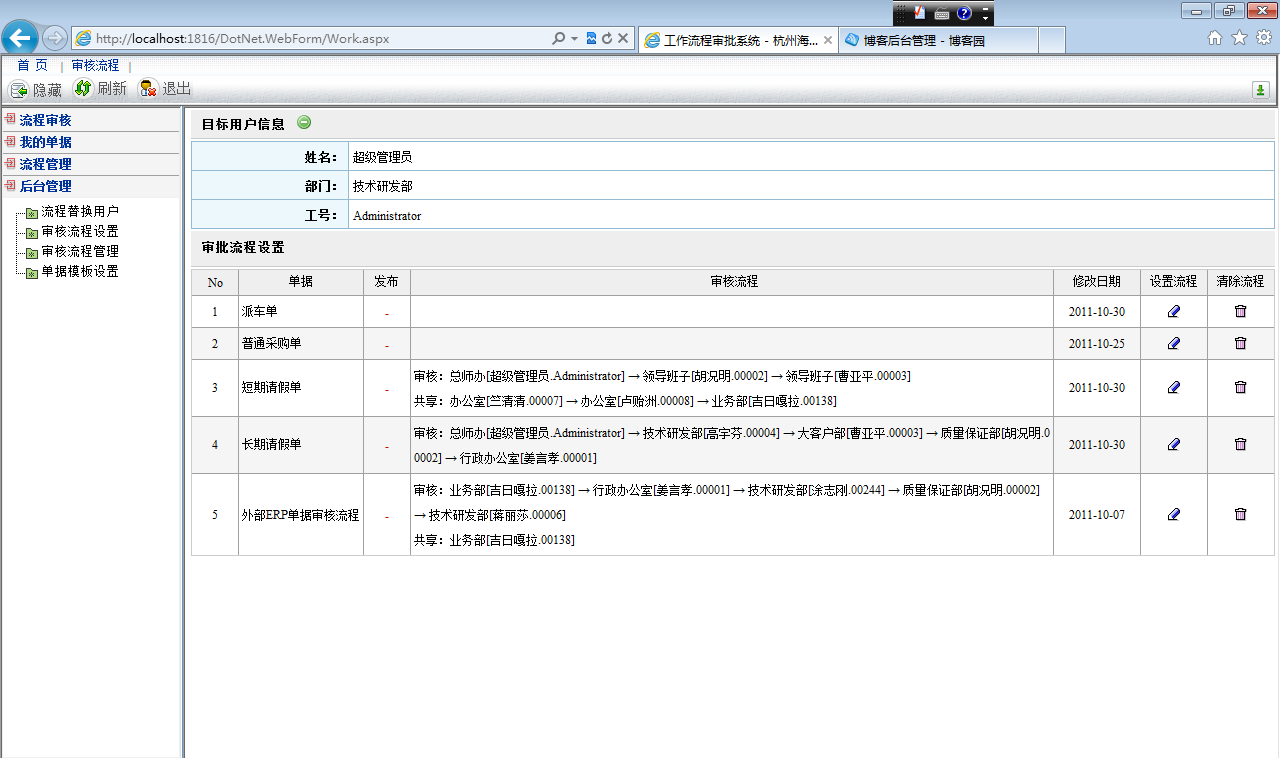The height and width of the screenshot is (758, 1280).
Task: Click the 审核流程 column header
Action: click(x=732, y=282)
